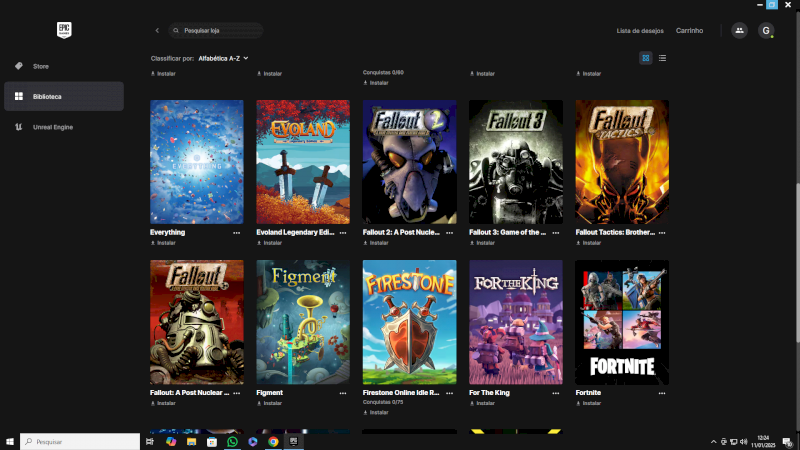
Task: Open the G profile avatar menu
Action: [766, 31]
